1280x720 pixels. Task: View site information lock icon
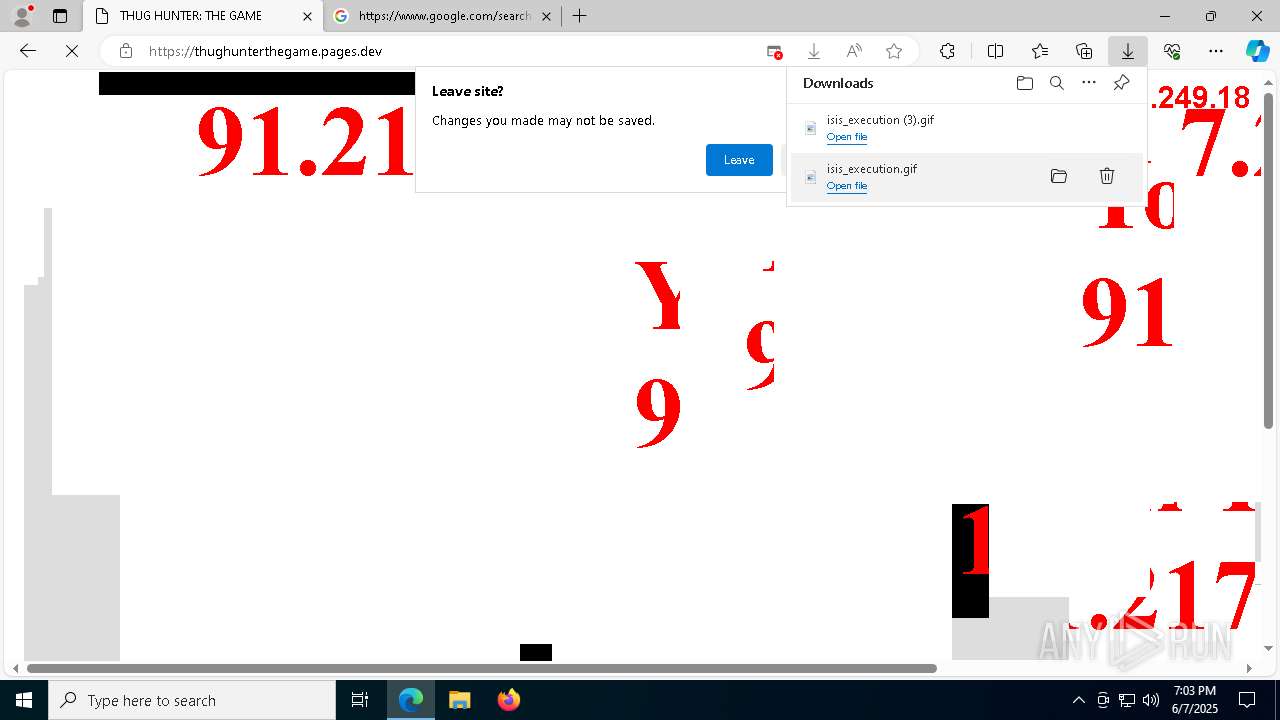(x=126, y=51)
